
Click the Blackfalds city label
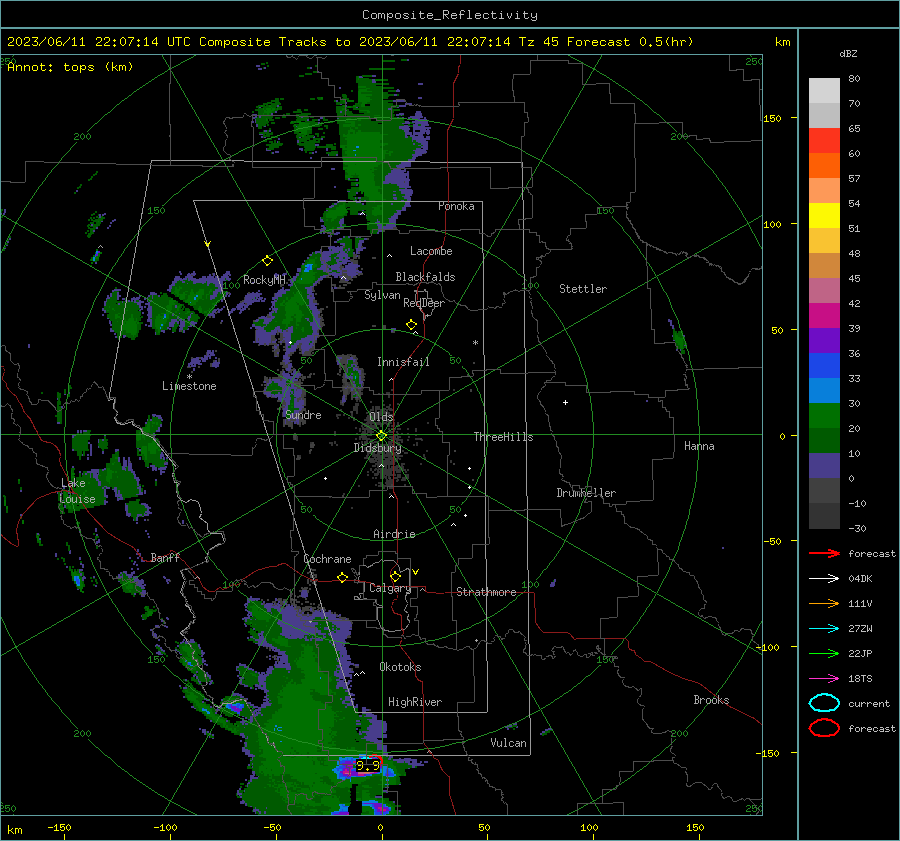point(425,277)
